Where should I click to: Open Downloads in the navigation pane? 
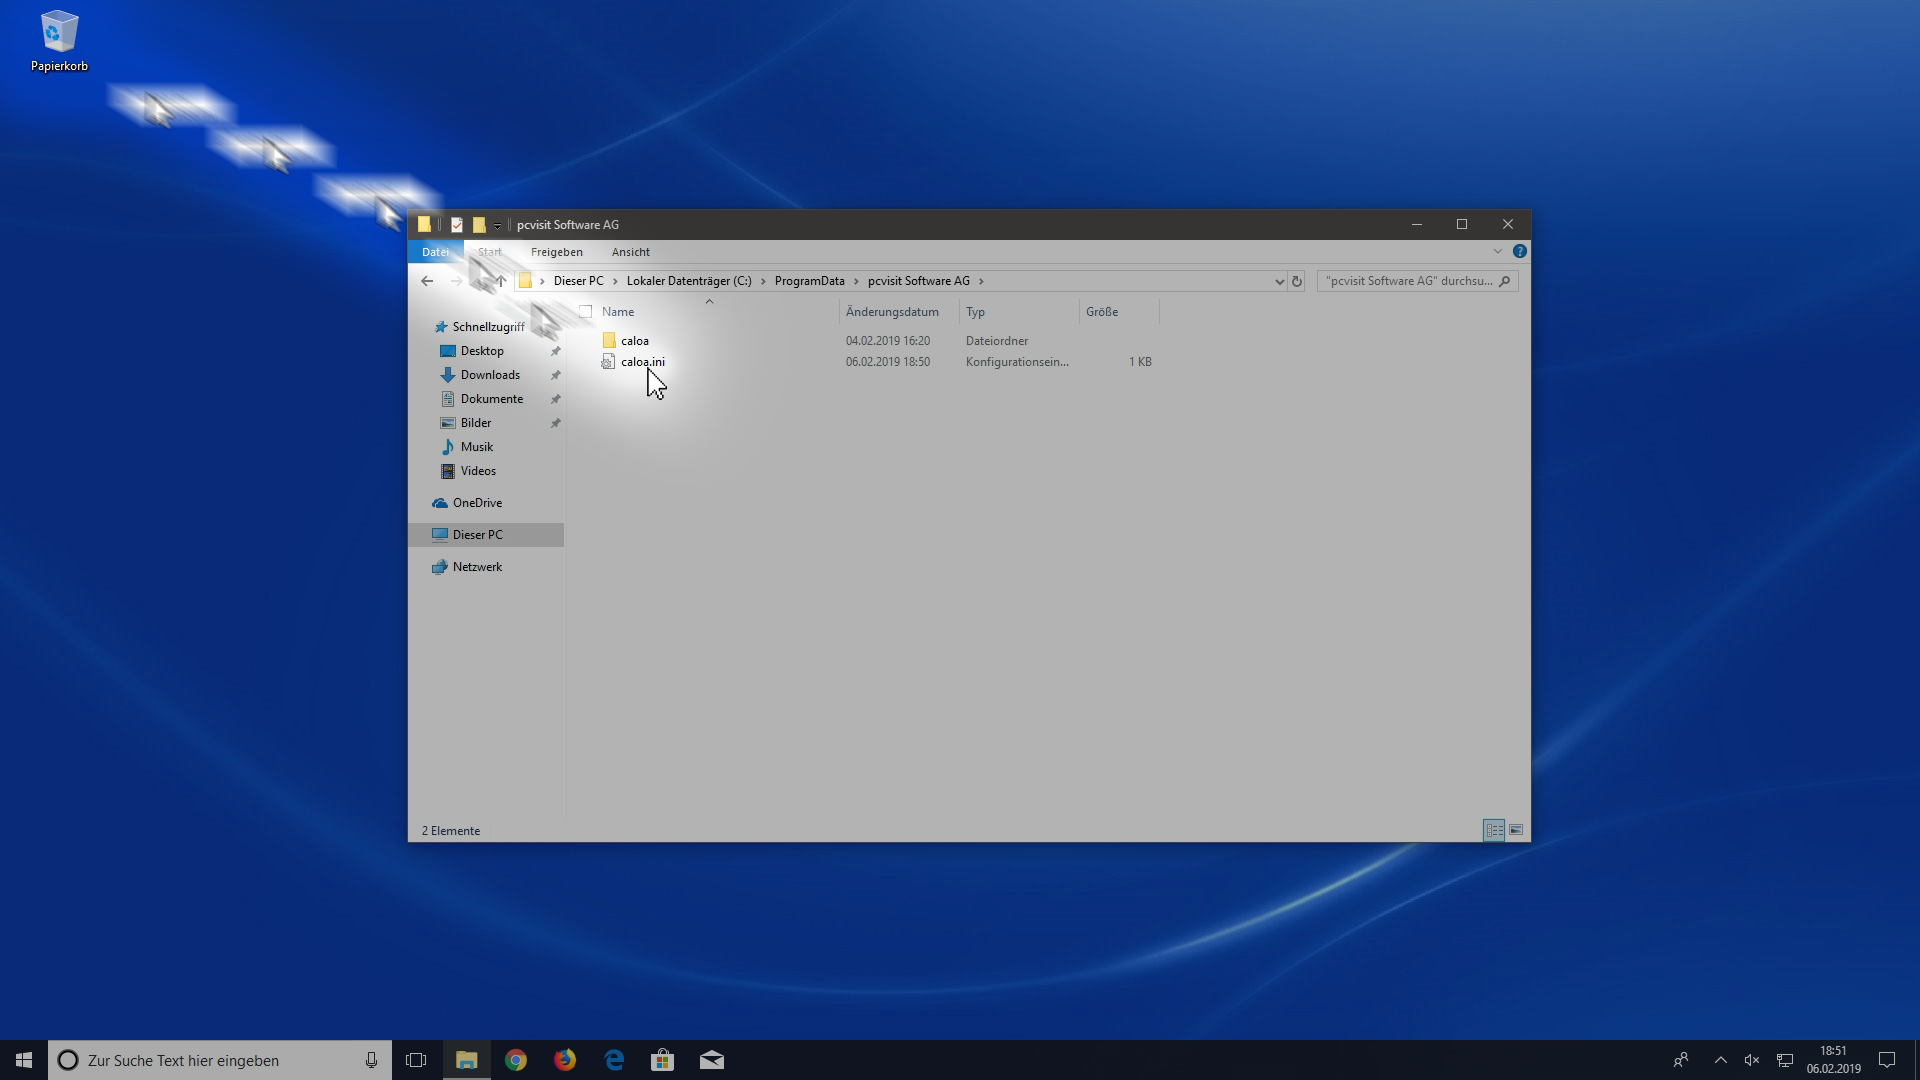click(490, 375)
